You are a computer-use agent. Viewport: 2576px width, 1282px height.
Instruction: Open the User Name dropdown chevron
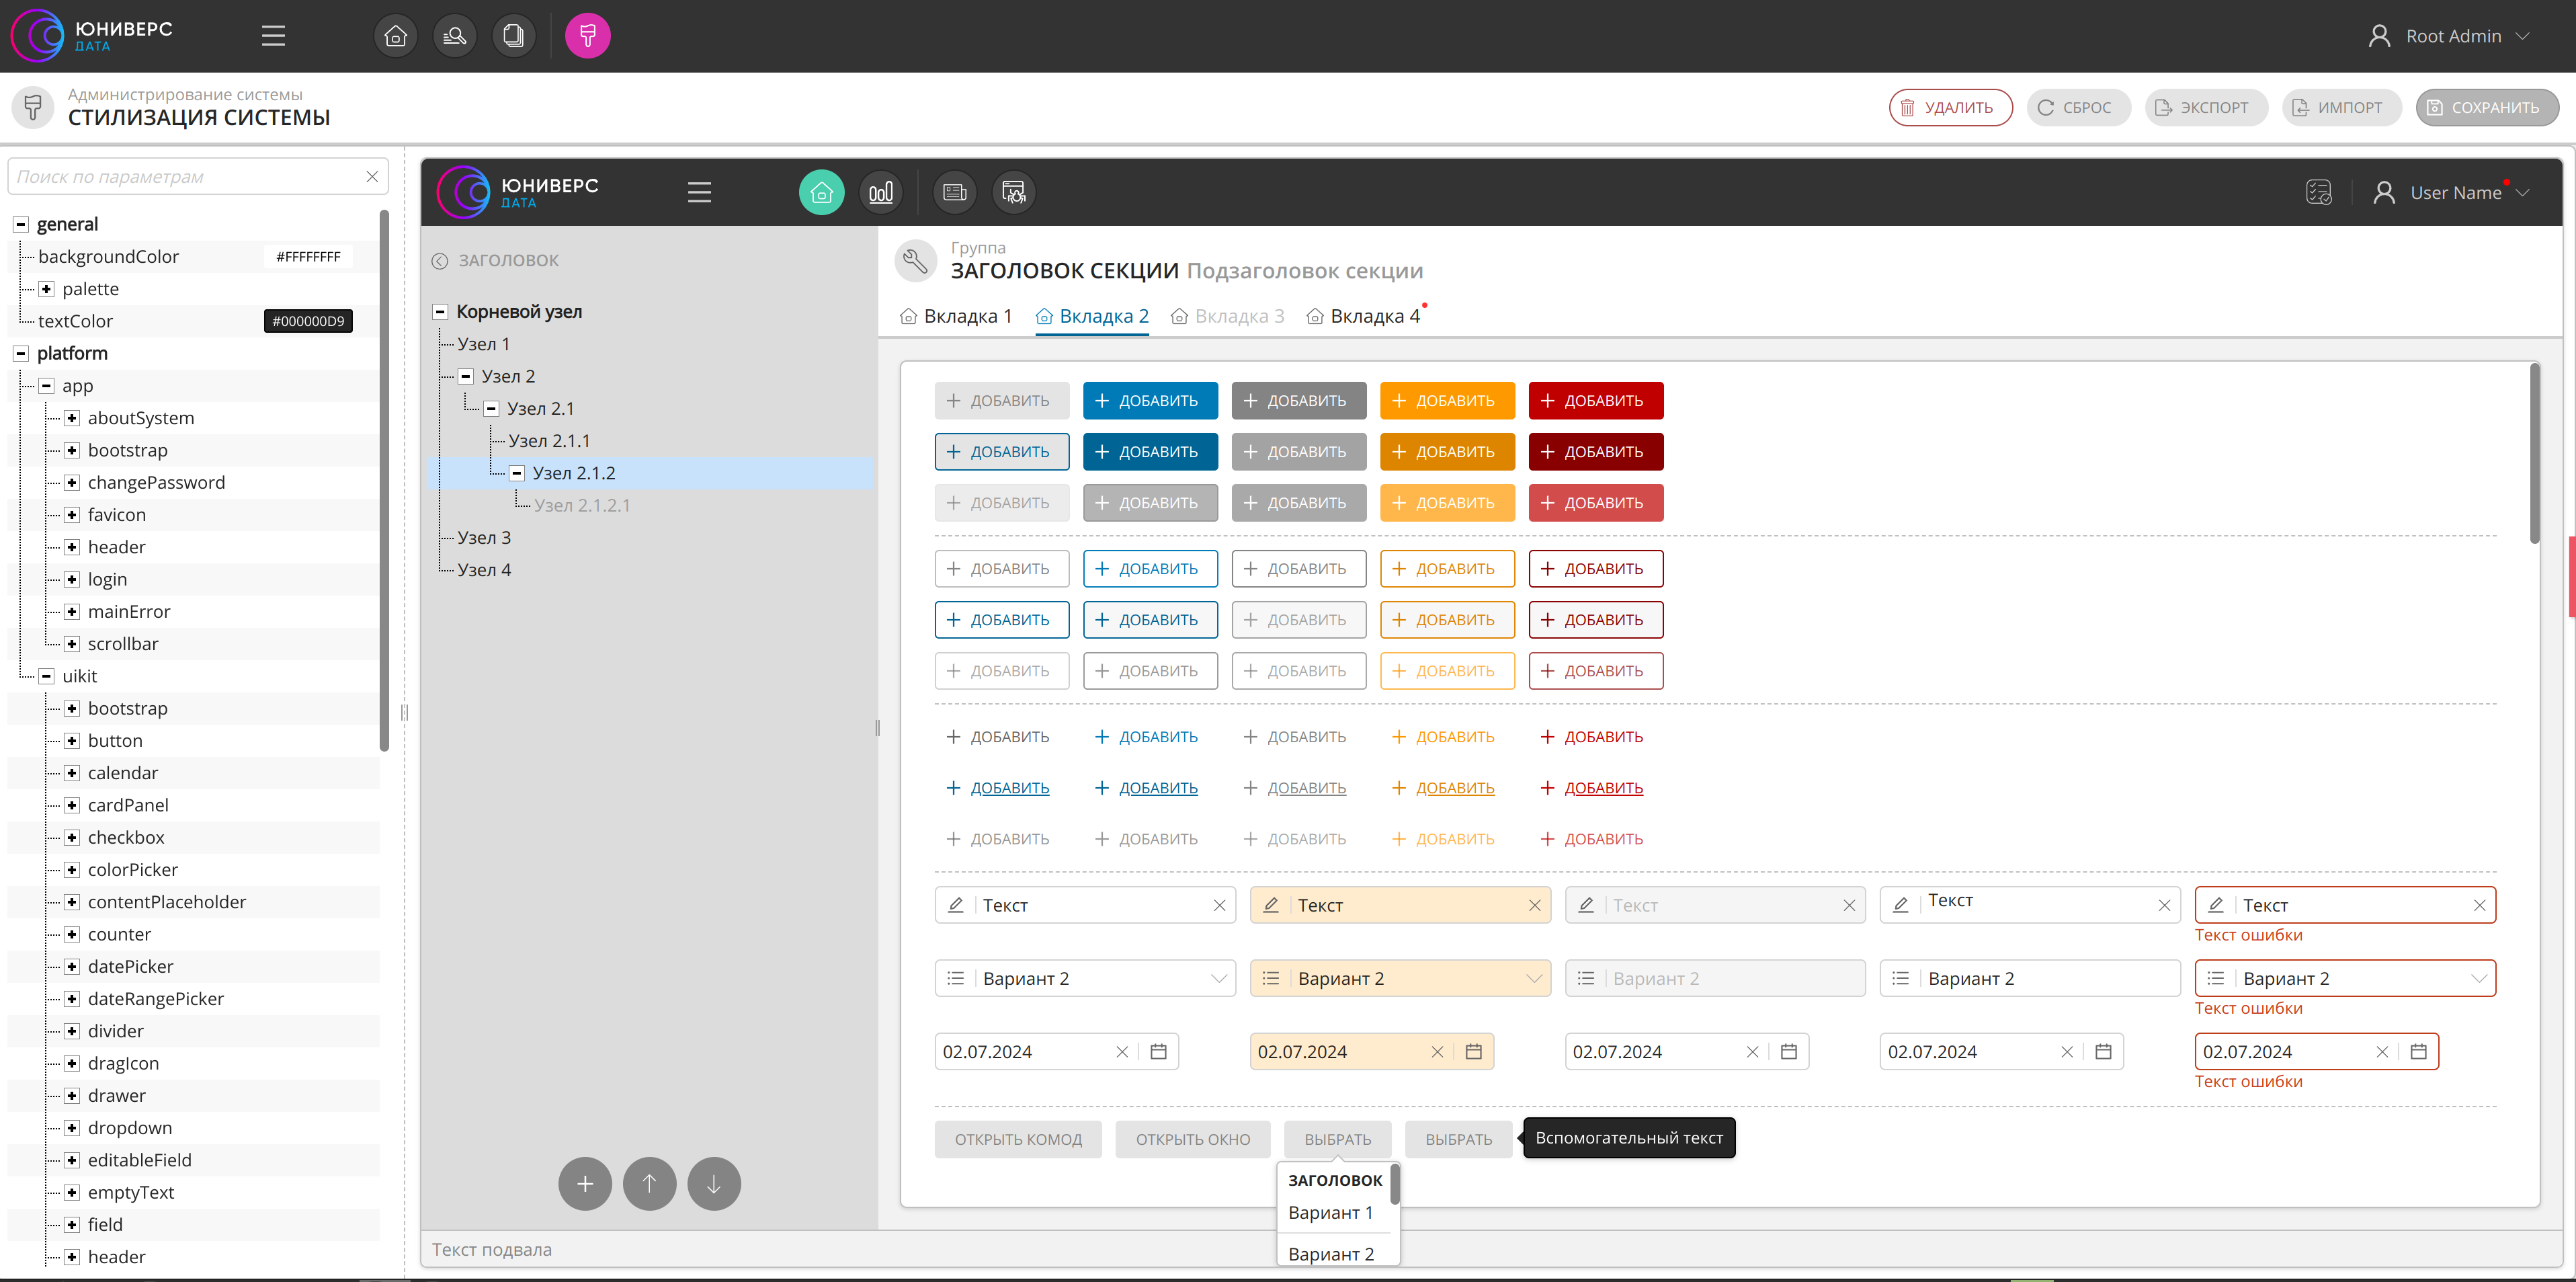click(2523, 193)
